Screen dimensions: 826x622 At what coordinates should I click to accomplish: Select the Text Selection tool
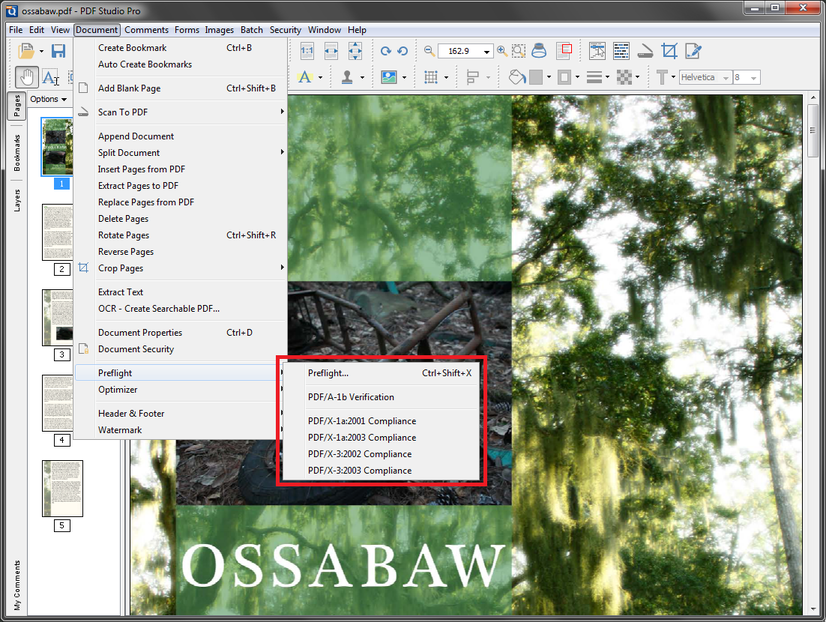51,78
